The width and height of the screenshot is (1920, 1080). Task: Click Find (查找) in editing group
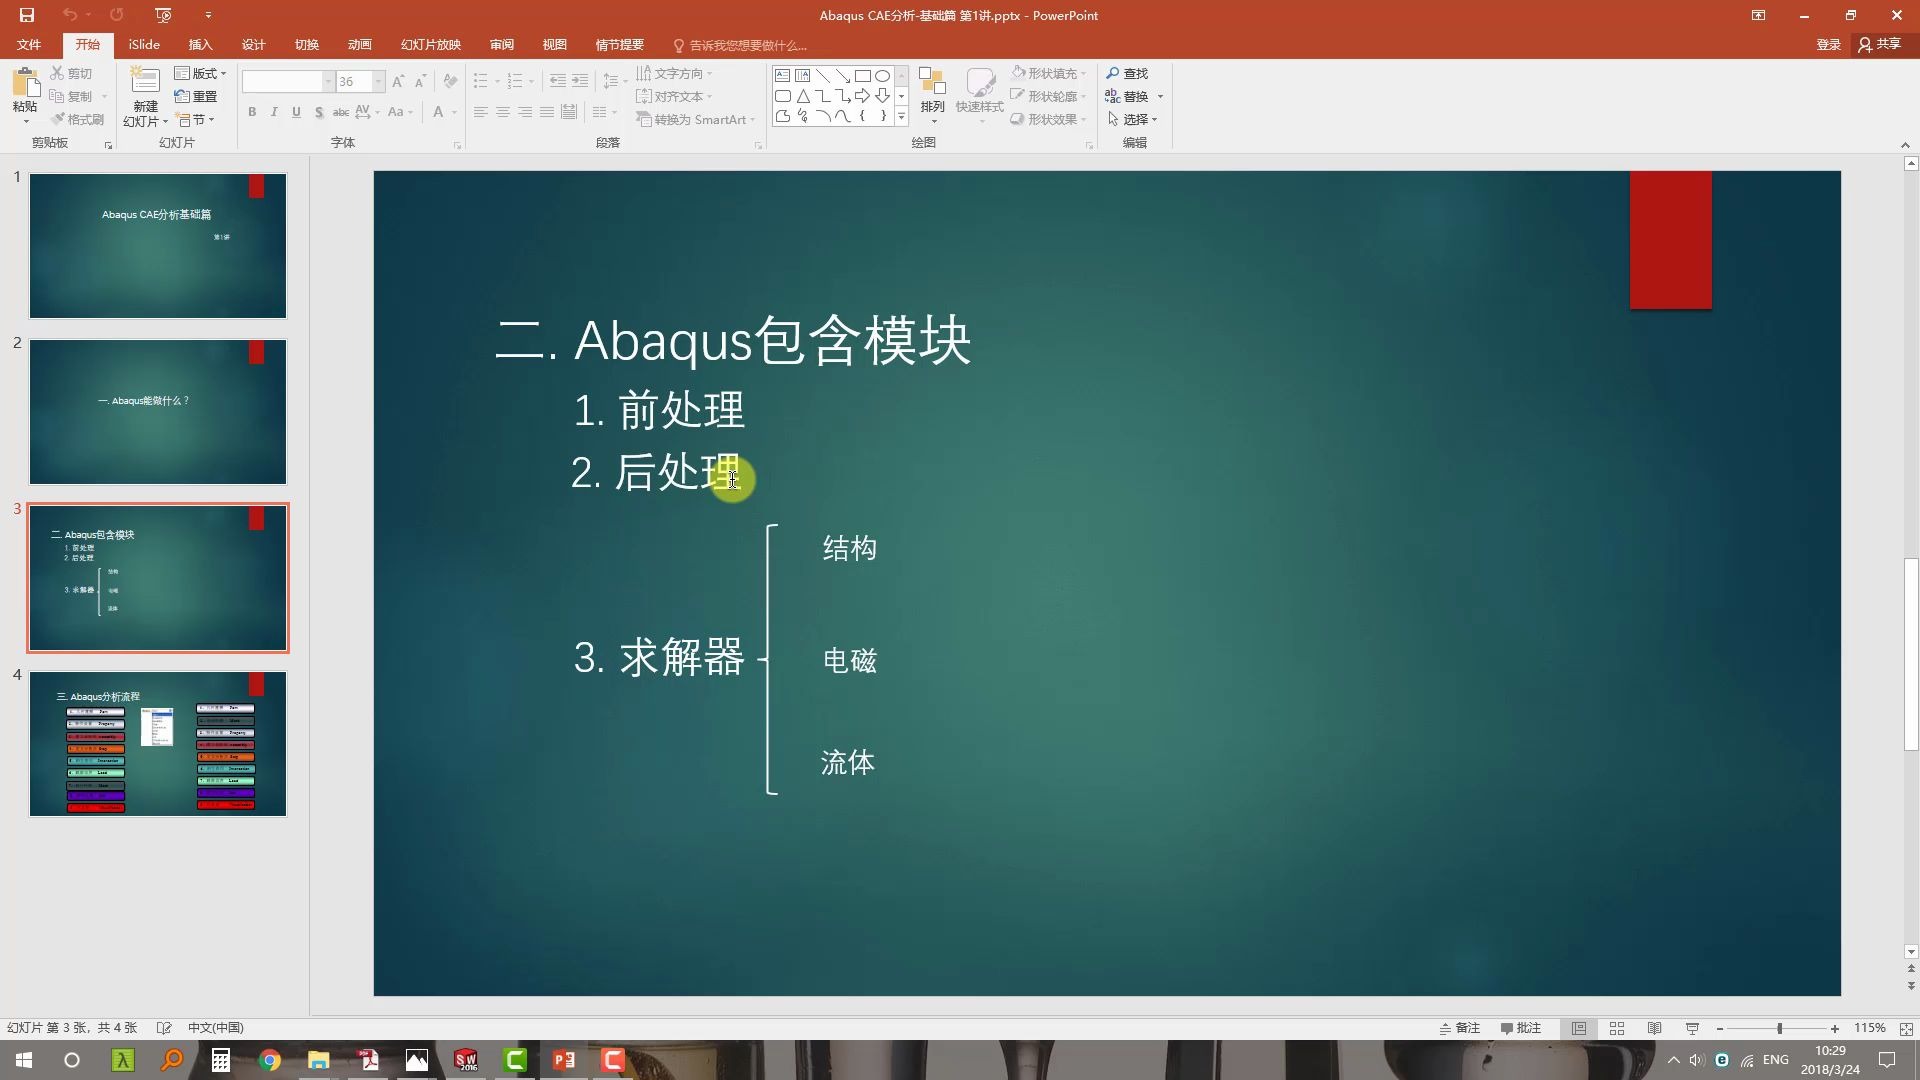click(1127, 73)
